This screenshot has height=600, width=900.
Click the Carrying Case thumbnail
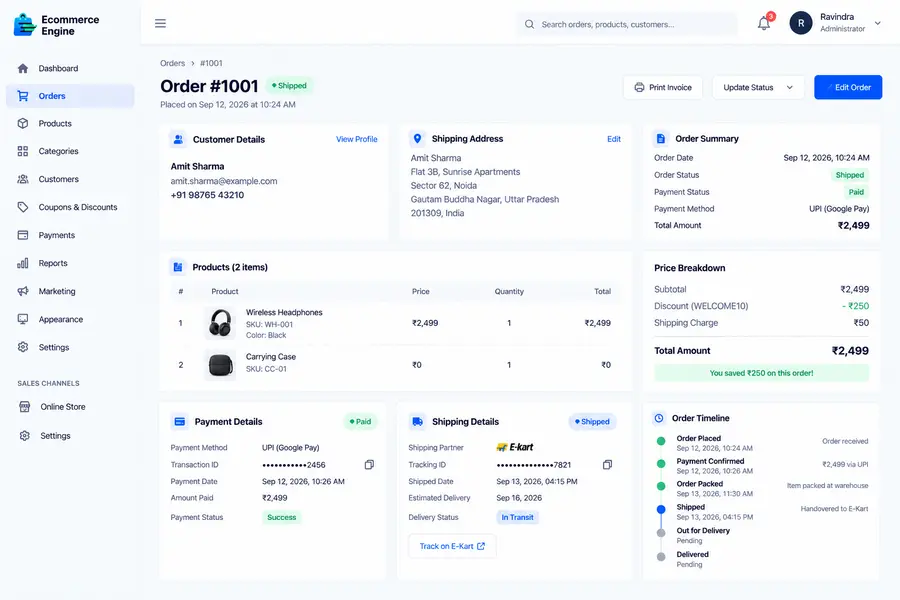[x=220, y=365]
